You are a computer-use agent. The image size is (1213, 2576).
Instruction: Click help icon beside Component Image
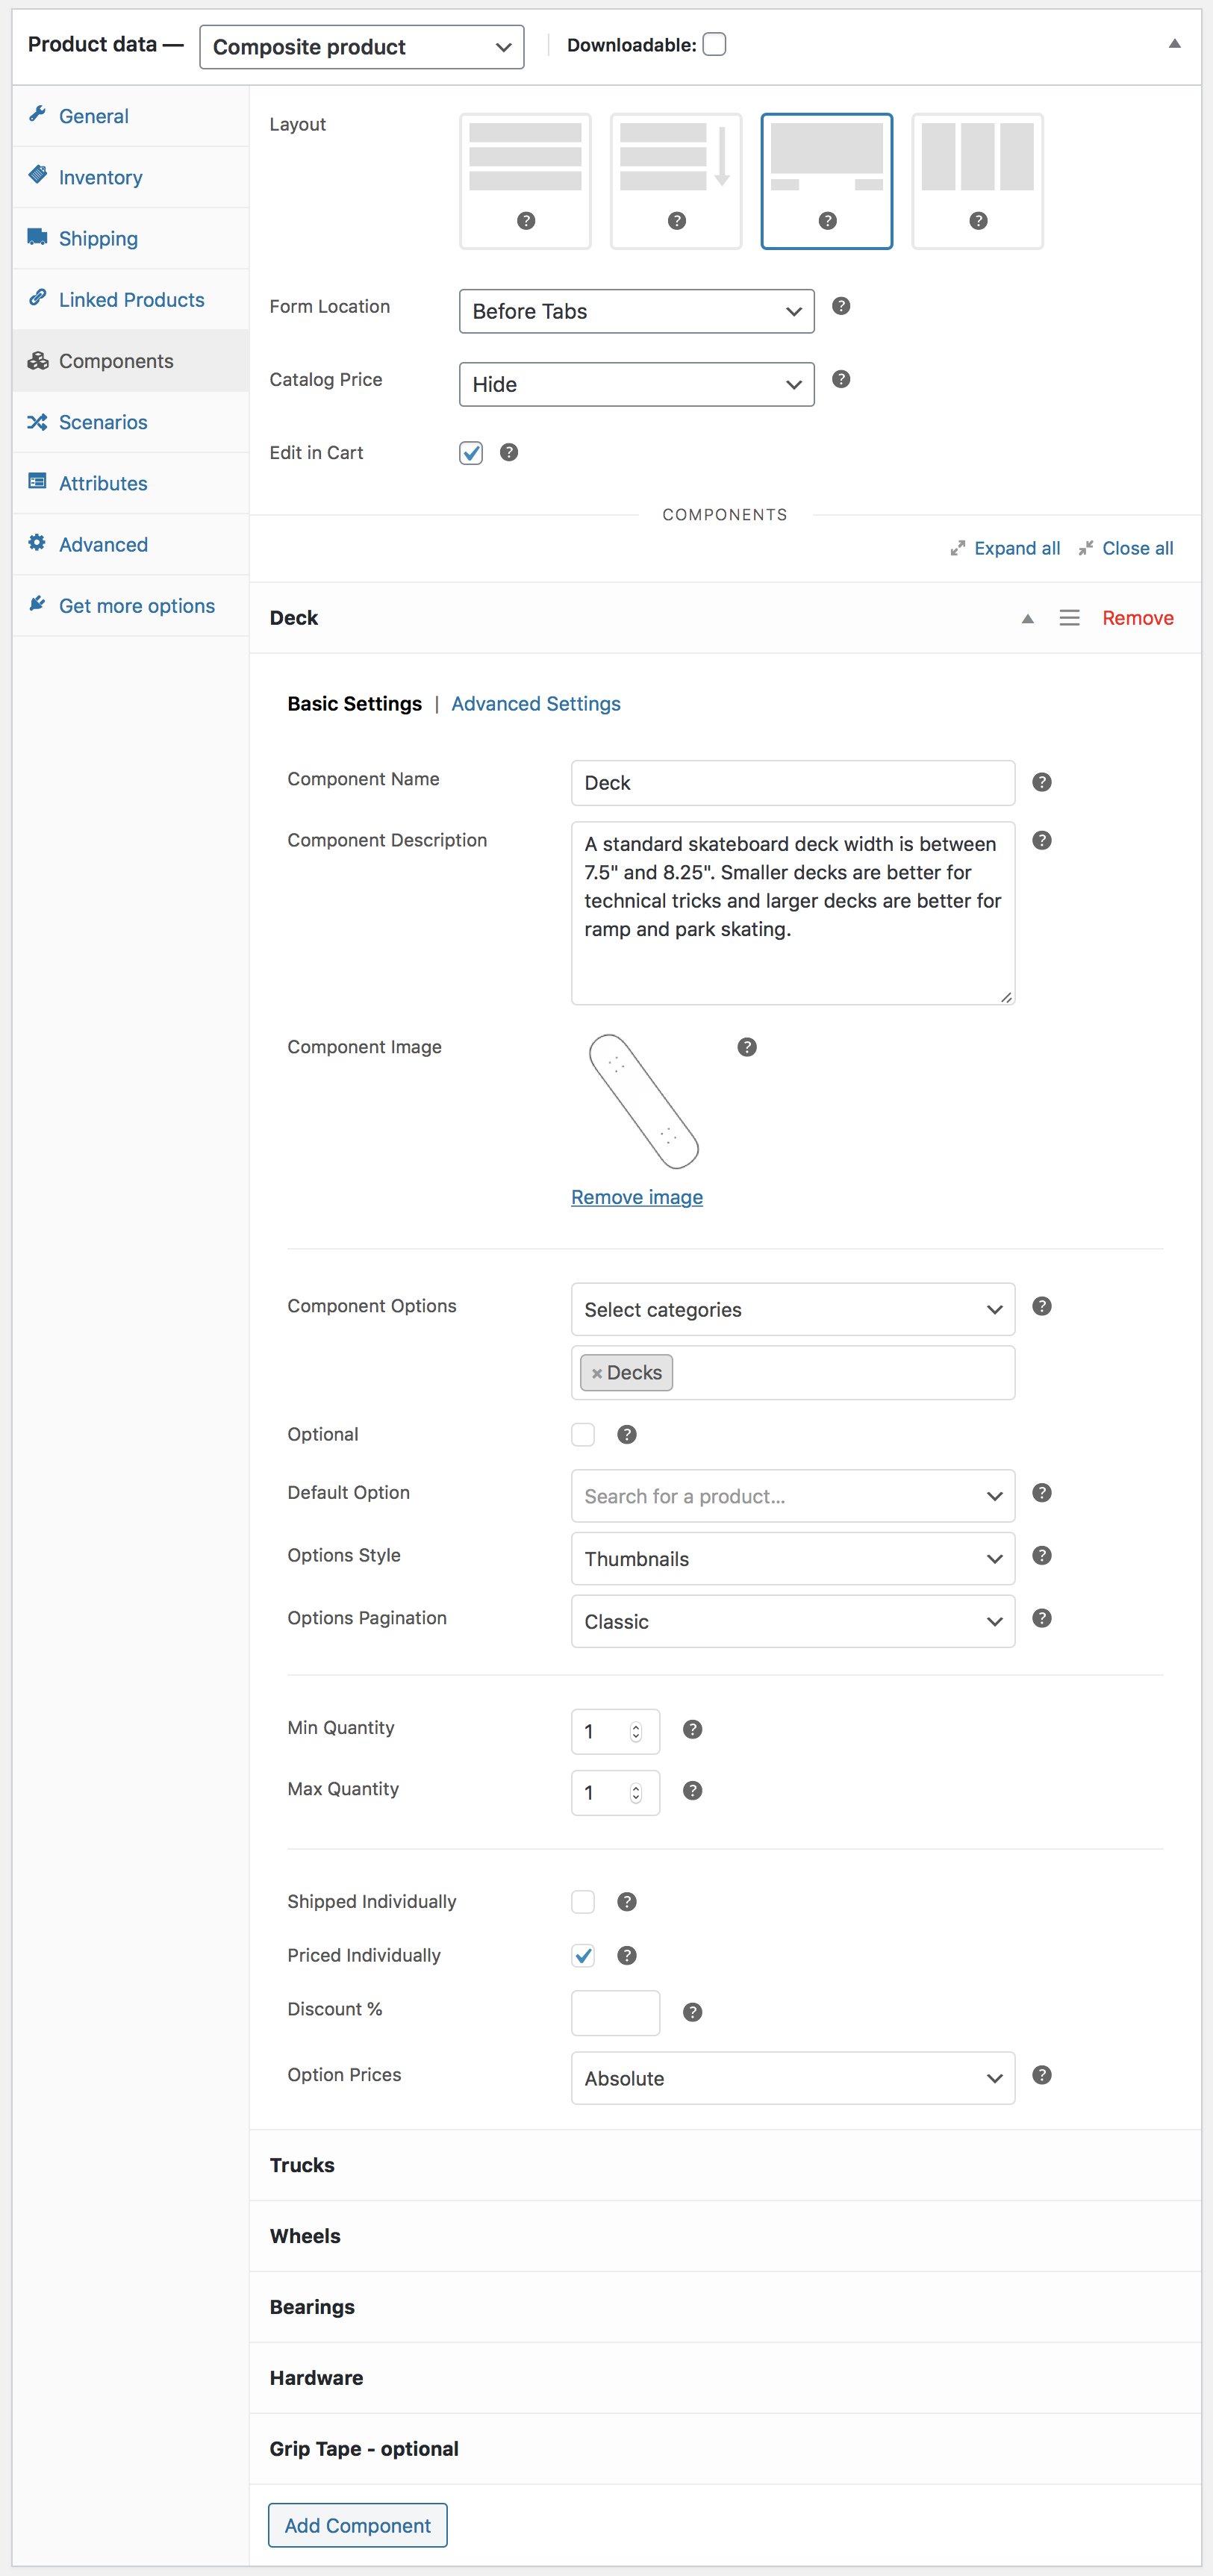(x=746, y=1047)
